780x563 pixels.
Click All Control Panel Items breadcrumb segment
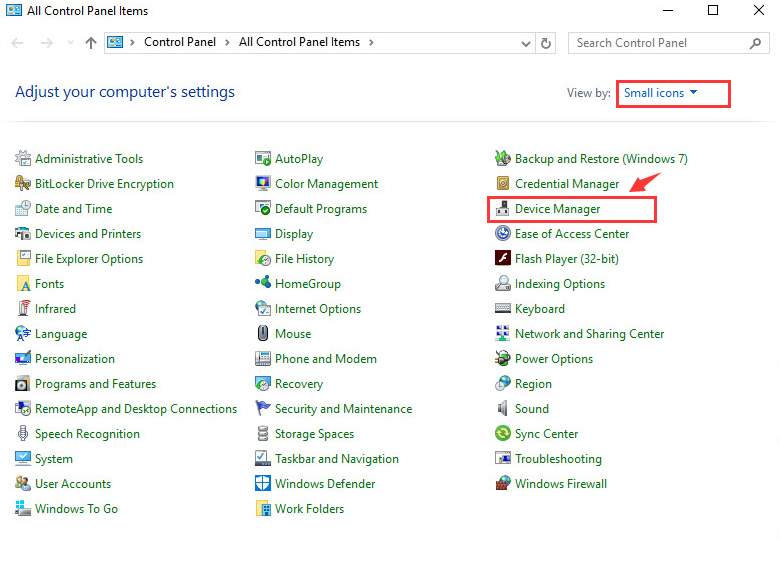(x=299, y=43)
